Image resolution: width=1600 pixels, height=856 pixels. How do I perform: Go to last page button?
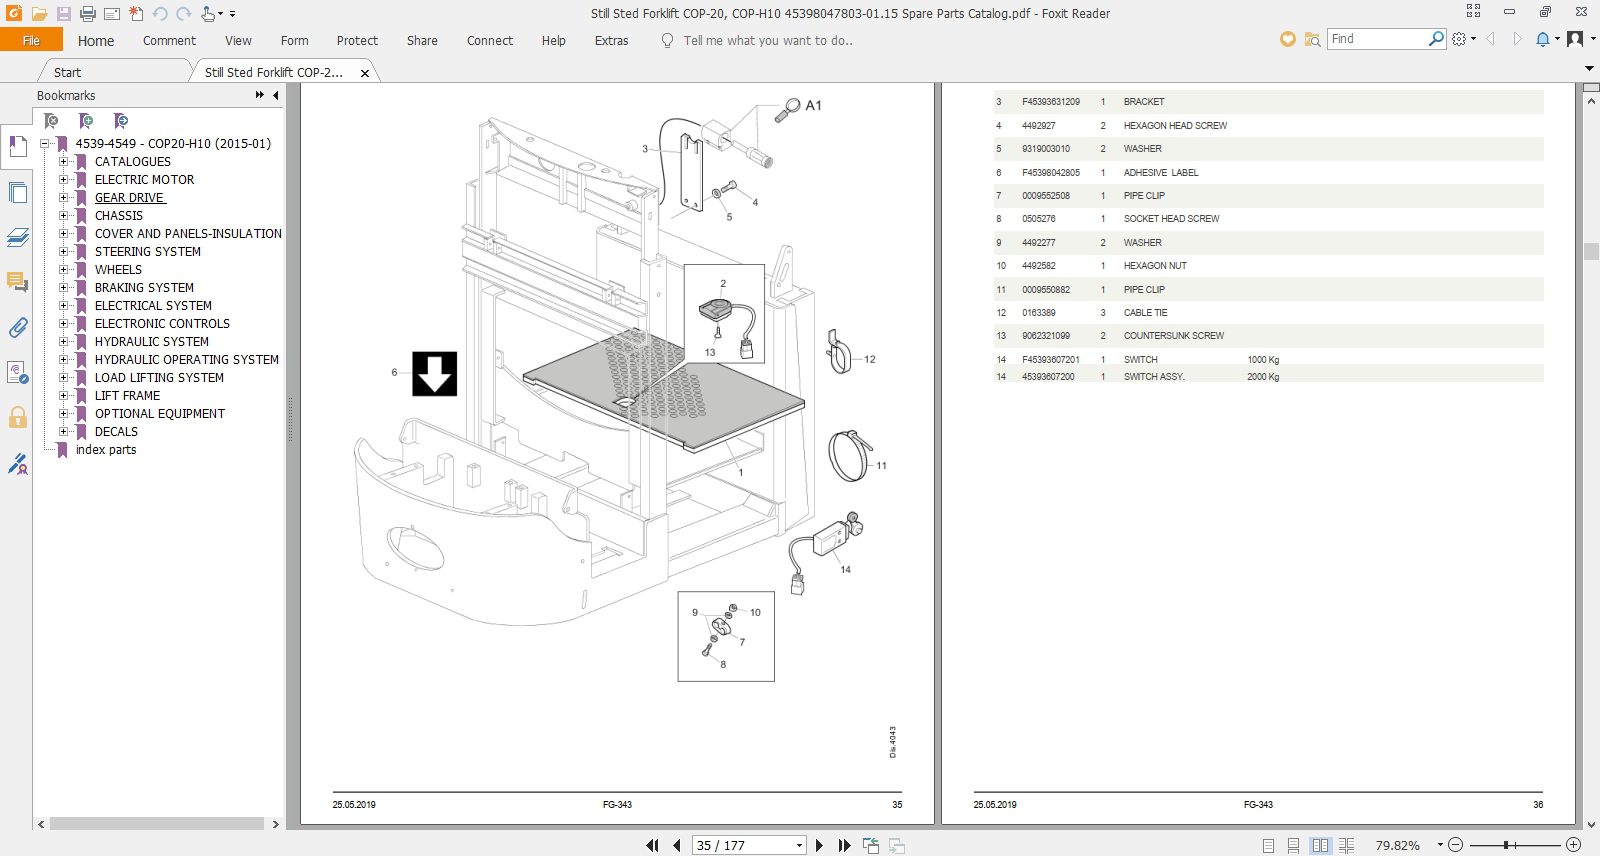point(844,845)
